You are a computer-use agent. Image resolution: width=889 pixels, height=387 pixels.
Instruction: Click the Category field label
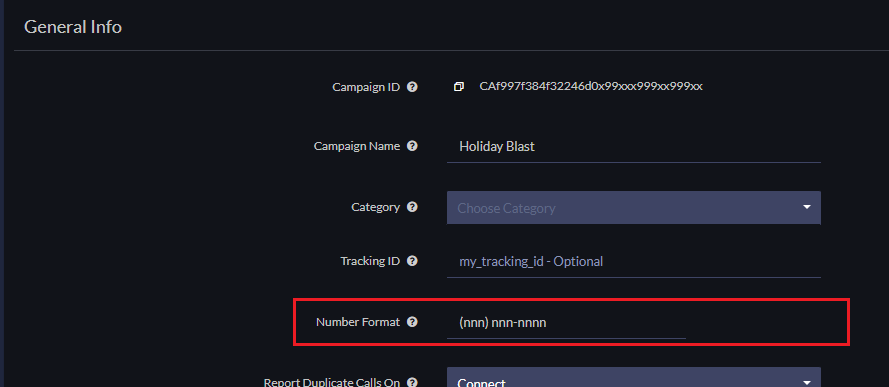point(375,207)
